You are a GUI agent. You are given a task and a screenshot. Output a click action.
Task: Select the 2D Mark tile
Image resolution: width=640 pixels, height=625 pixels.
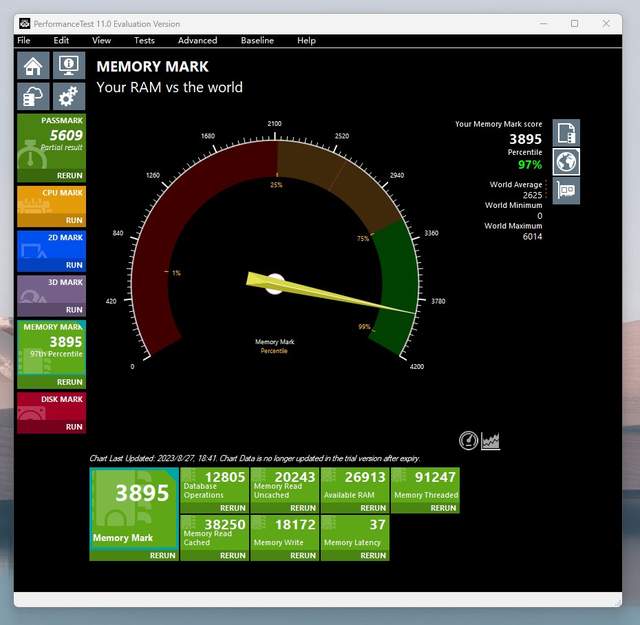[x=51, y=245]
